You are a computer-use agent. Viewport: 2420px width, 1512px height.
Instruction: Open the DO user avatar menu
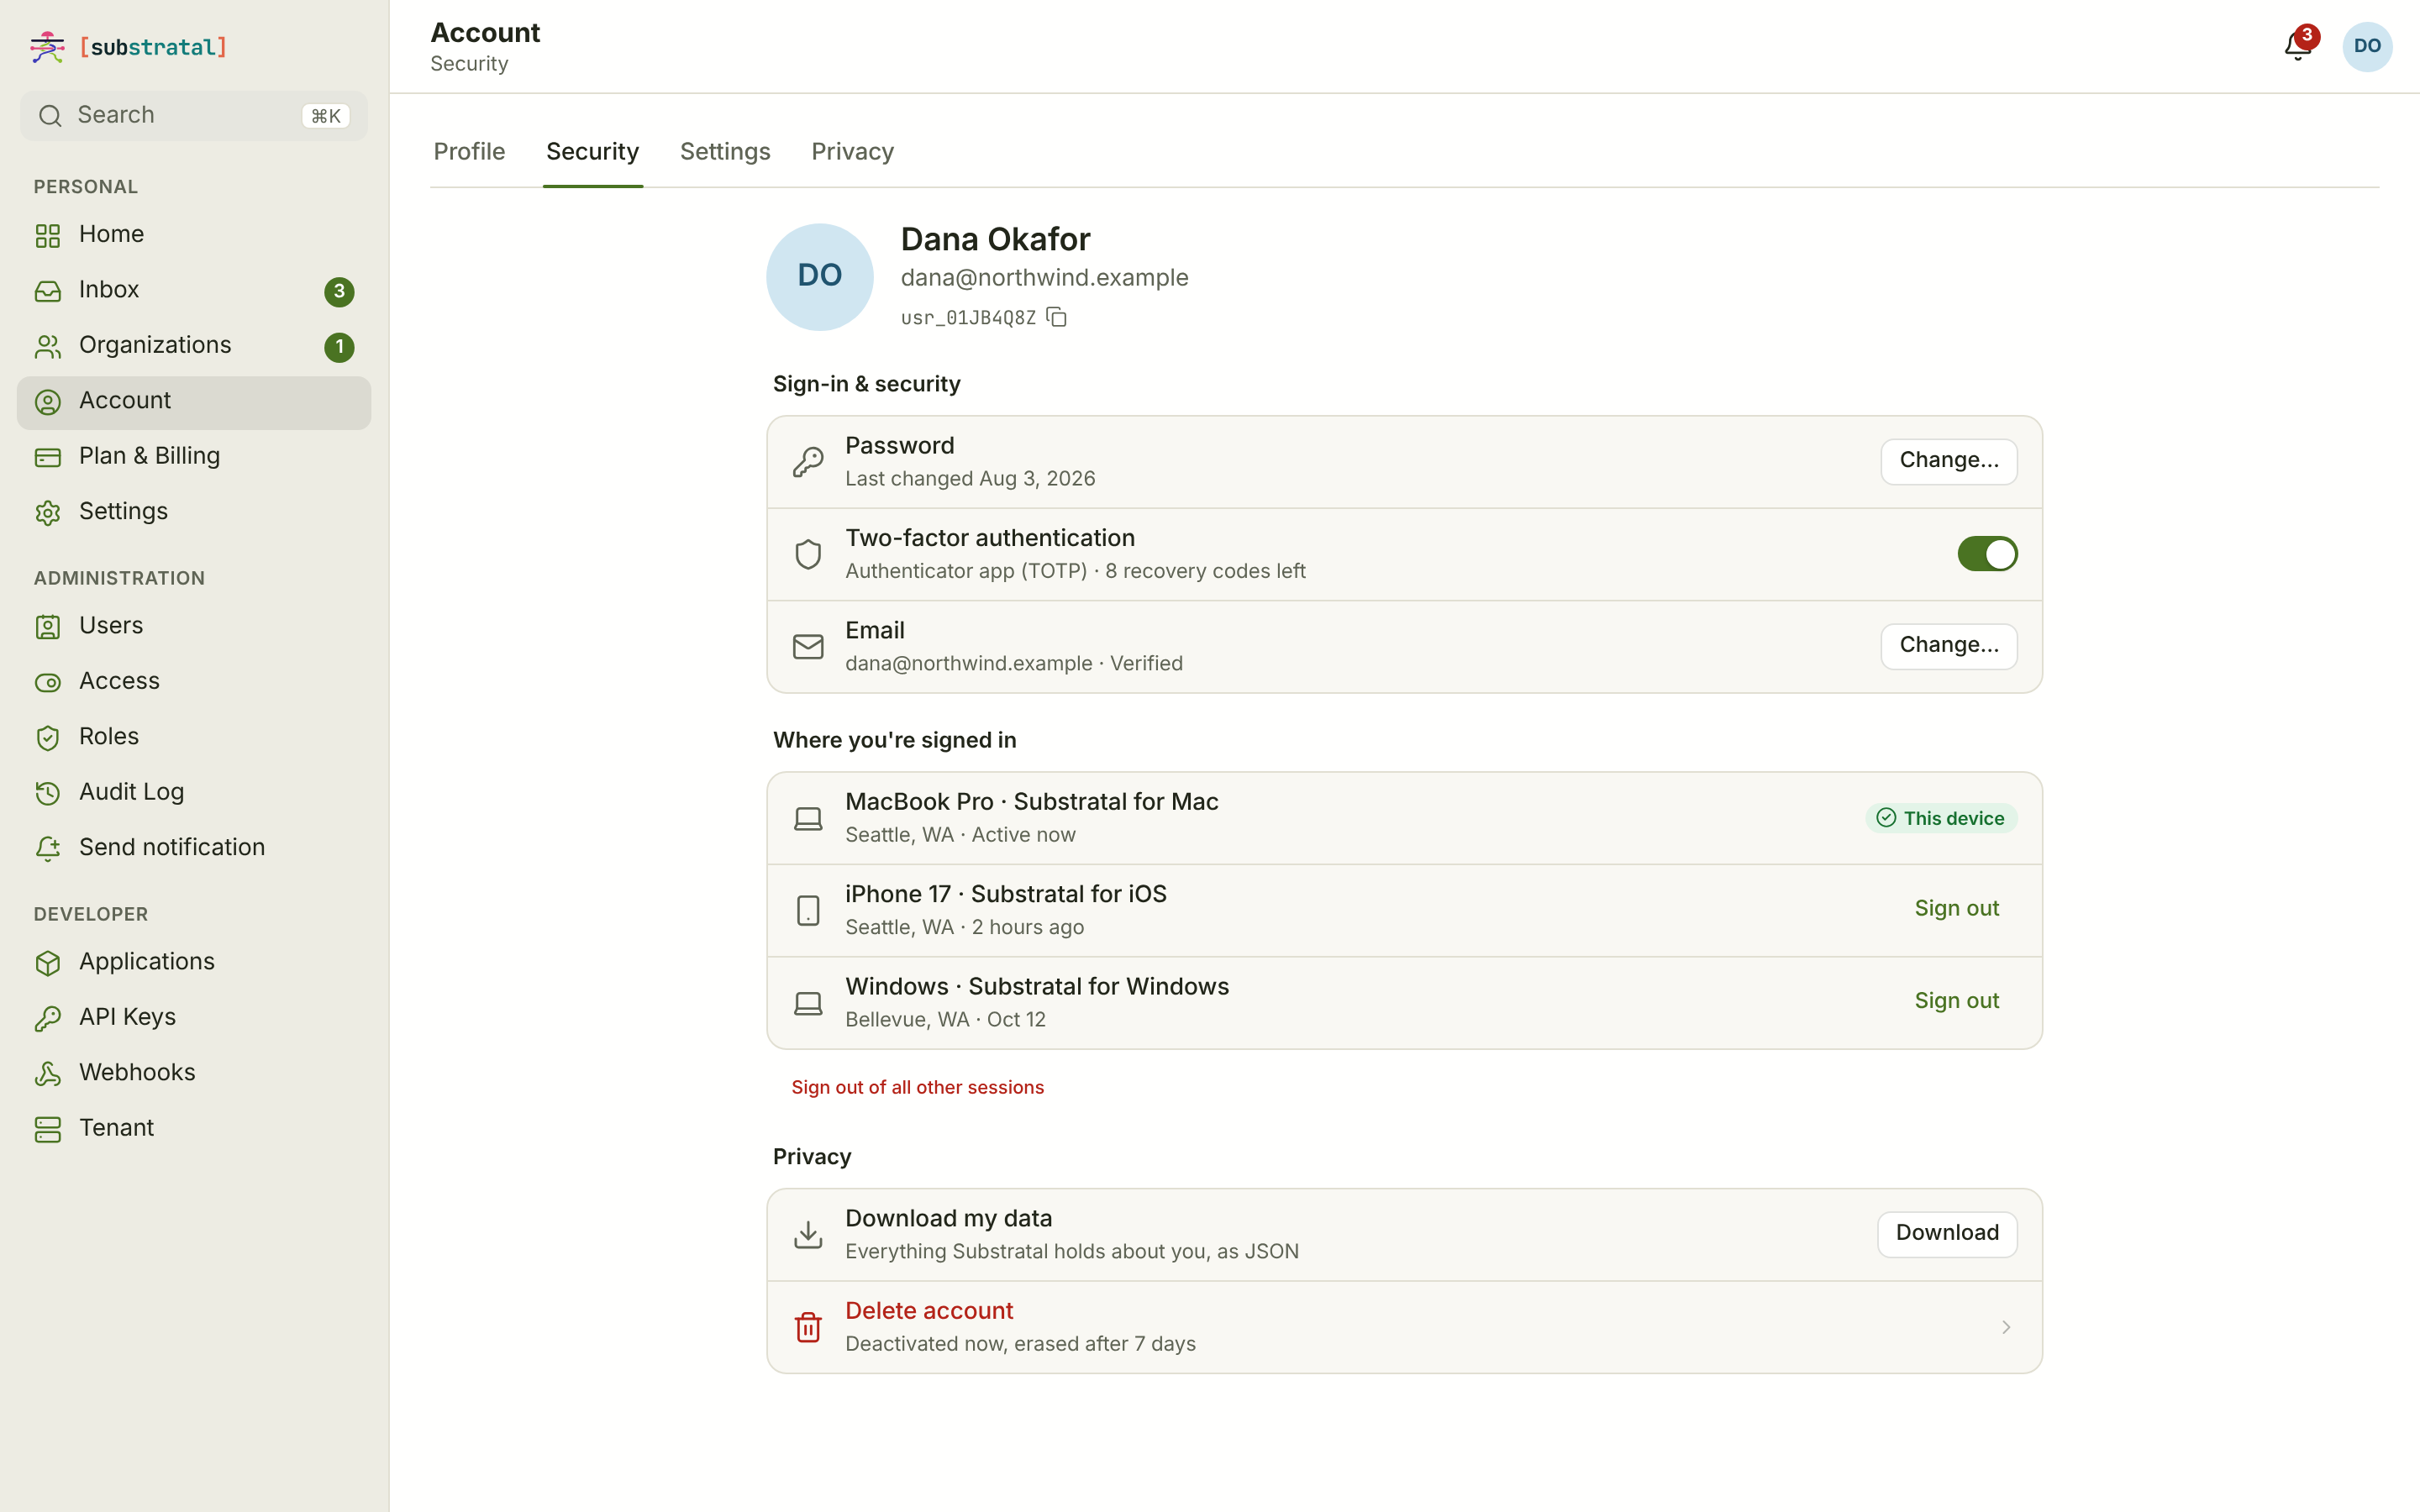pyautogui.click(x=2366, y=47)
